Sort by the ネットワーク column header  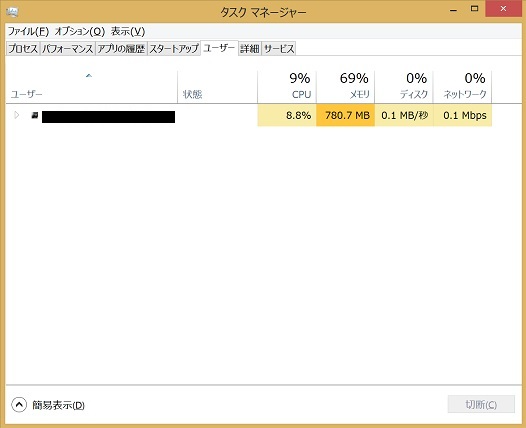(x=462, y=87)
